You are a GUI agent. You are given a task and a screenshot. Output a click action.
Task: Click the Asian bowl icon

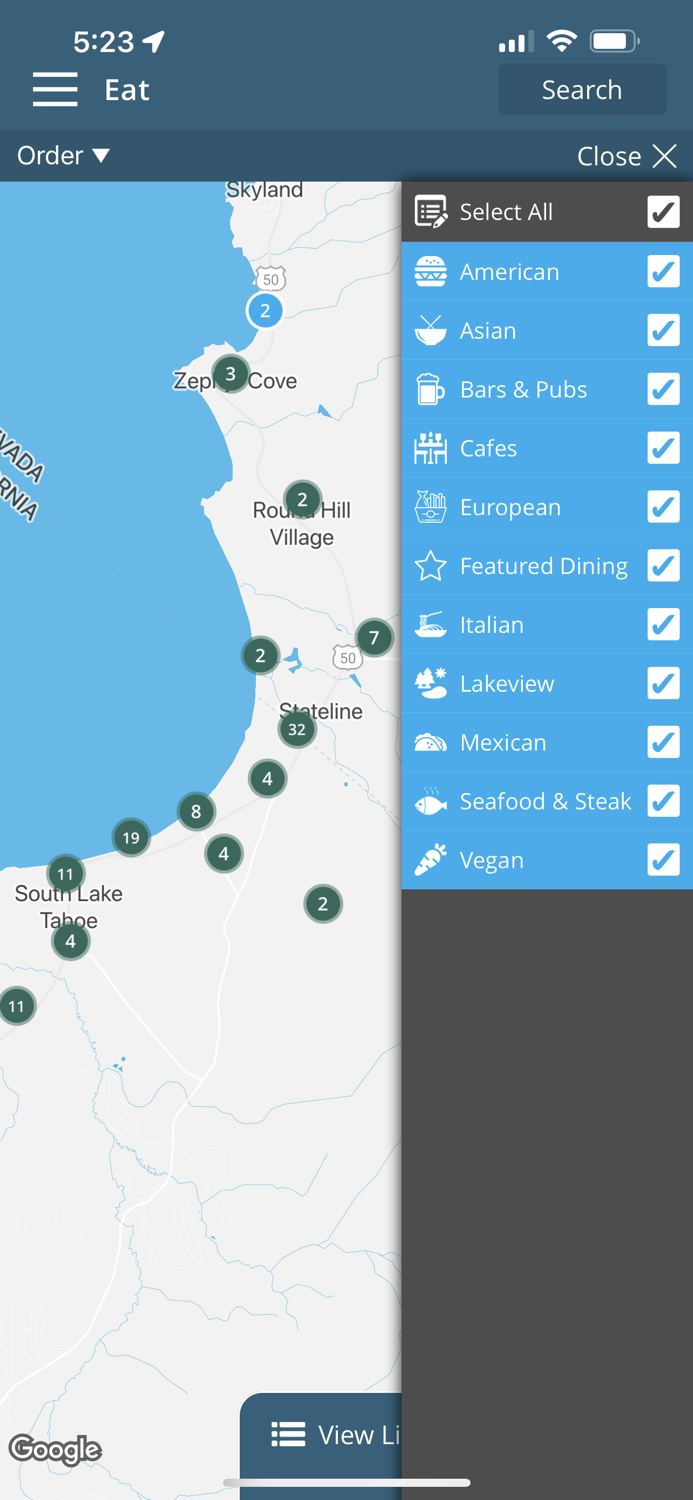tap(430, 330)
